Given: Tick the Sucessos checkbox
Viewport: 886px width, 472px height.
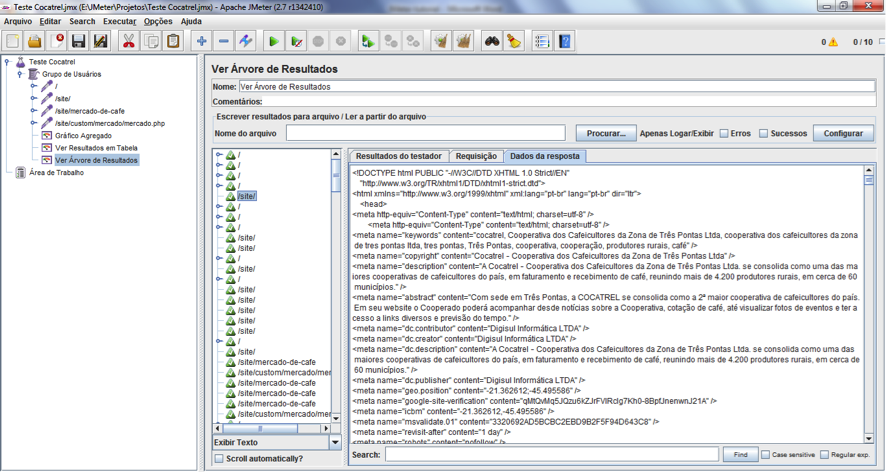Looking at the screenshot, I should (x=764, y=134).
